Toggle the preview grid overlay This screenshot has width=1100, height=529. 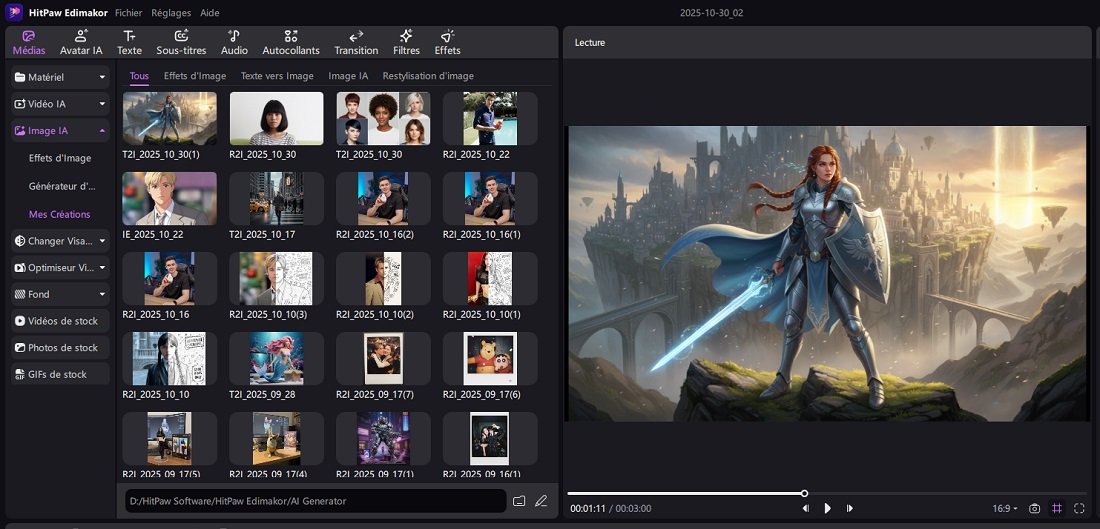pos(1057,508)
